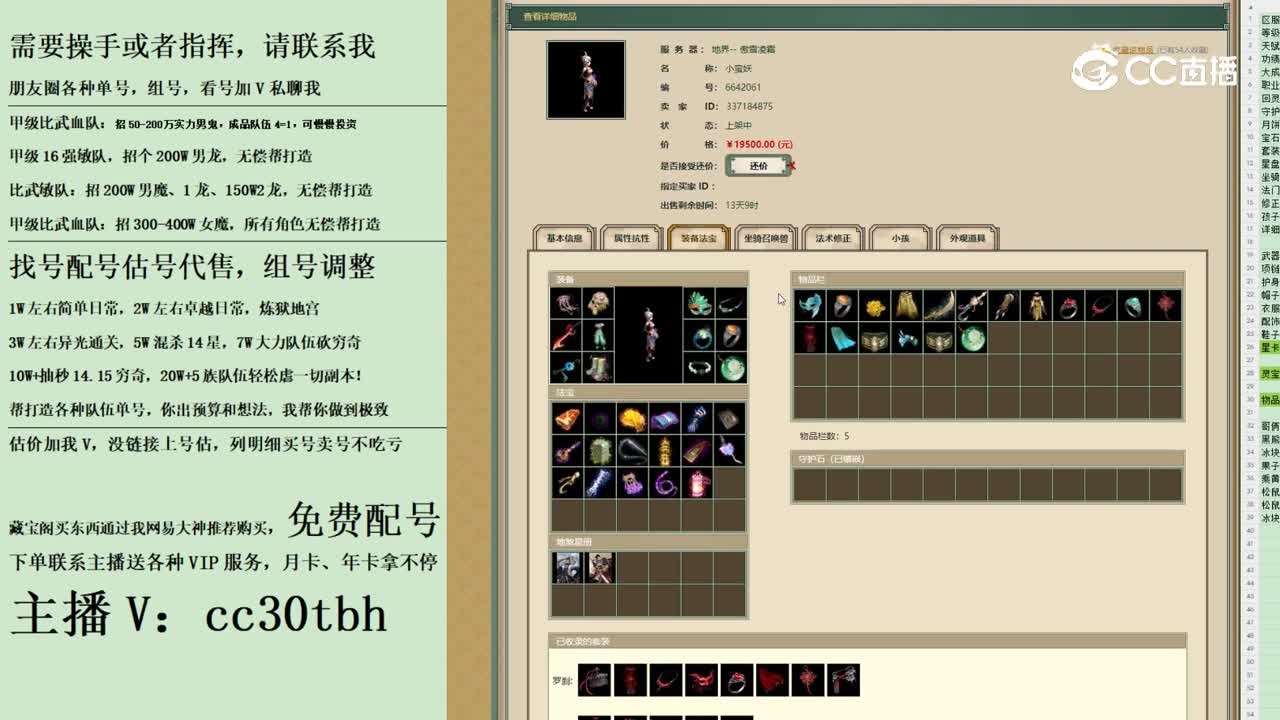
Task: Click the pink jellyfish equipment icon
Action: [x=566, y=304]
